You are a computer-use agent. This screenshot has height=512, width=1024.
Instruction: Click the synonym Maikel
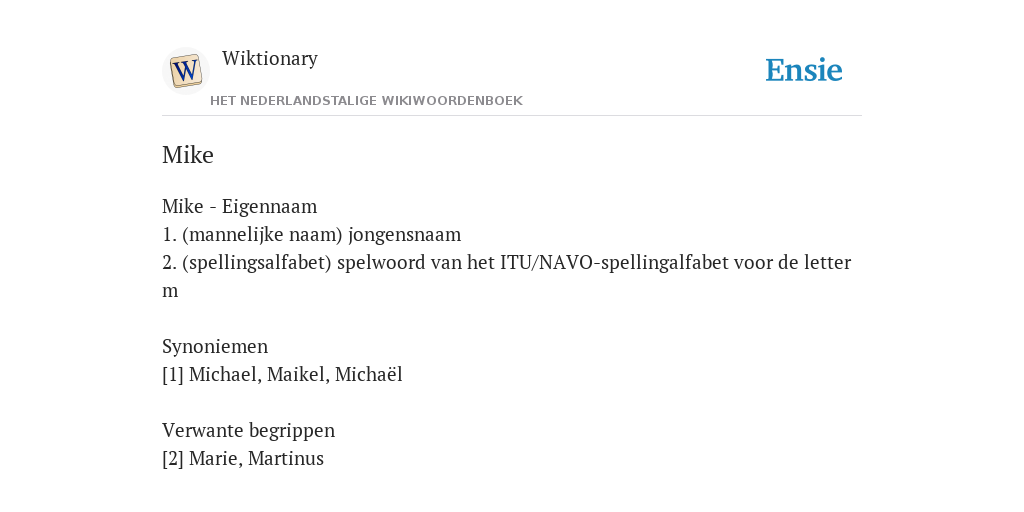click(x=298, y=375)
